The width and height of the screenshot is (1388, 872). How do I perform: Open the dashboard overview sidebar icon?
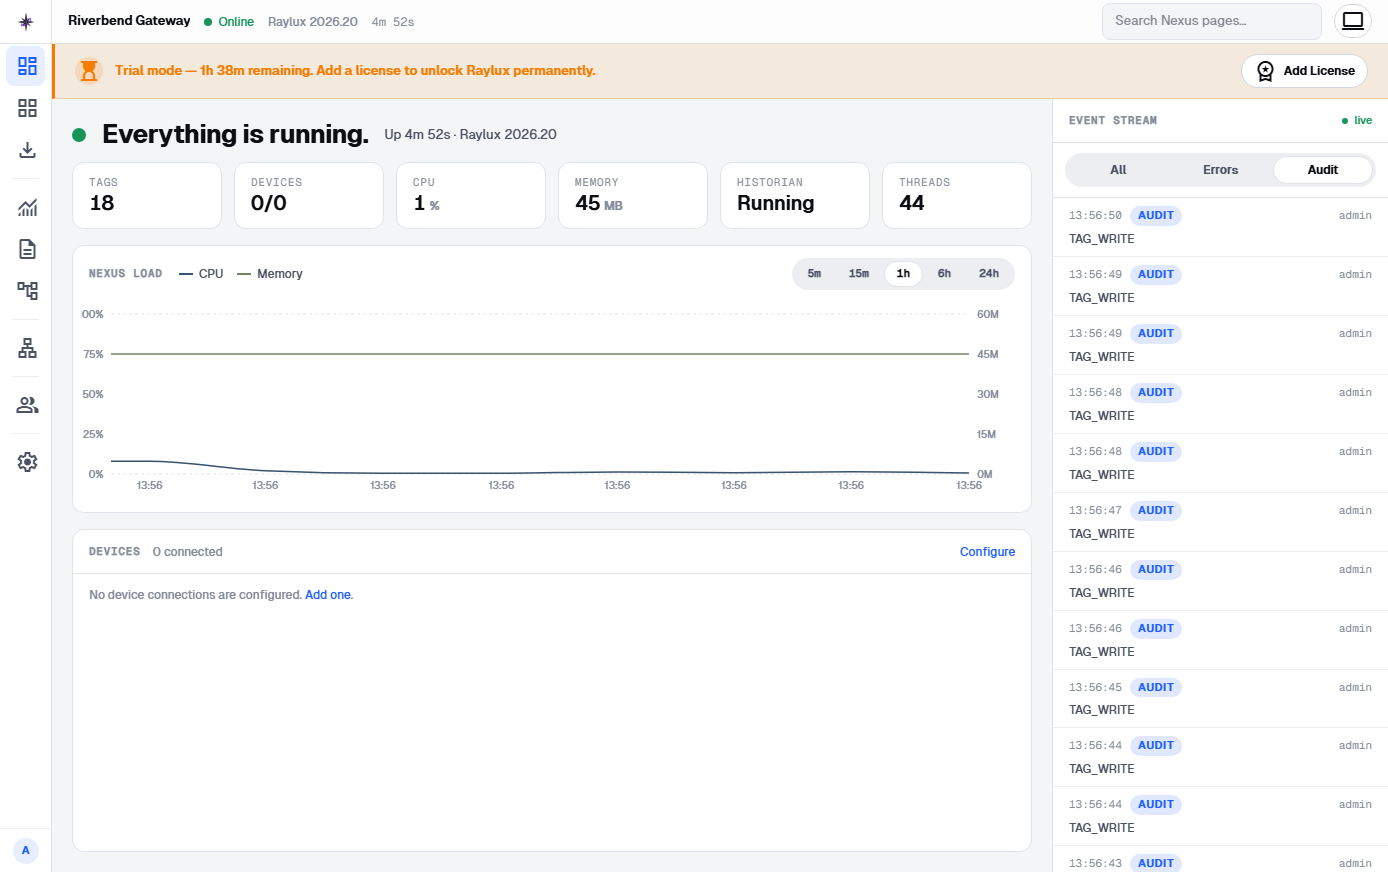pos(27,66)
